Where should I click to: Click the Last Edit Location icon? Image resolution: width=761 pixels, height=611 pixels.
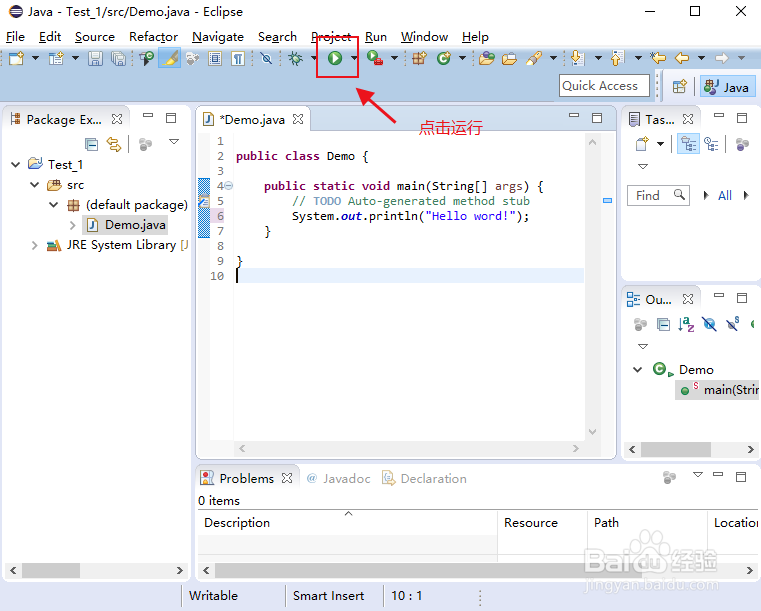[x=658, y=58]
